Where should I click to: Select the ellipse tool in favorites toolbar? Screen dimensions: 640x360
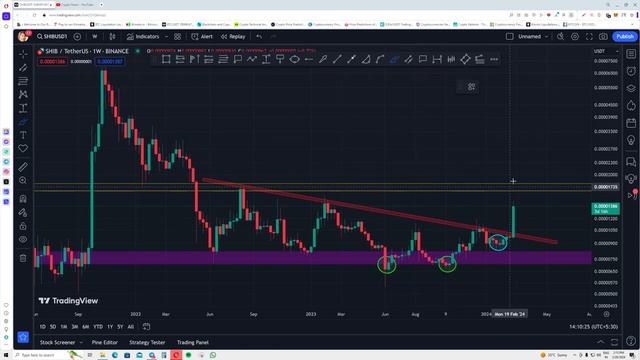(x=294, y=60)
